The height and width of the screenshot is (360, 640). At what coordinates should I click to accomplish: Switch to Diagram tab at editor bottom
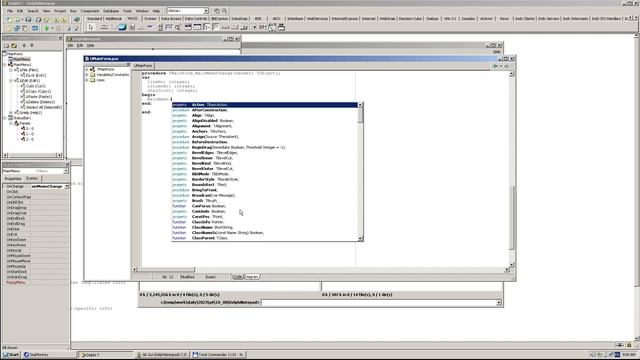pyautogui.click(x=252, y=277)
